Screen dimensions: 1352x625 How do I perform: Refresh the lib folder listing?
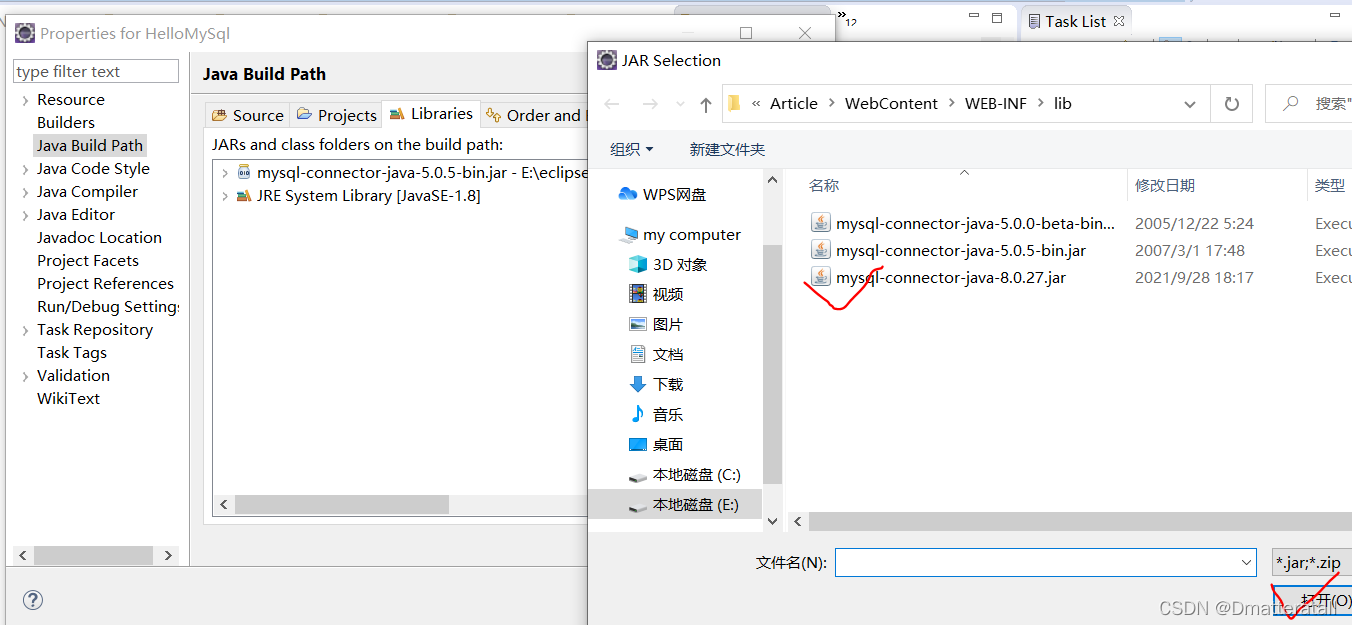point(1232,104)
